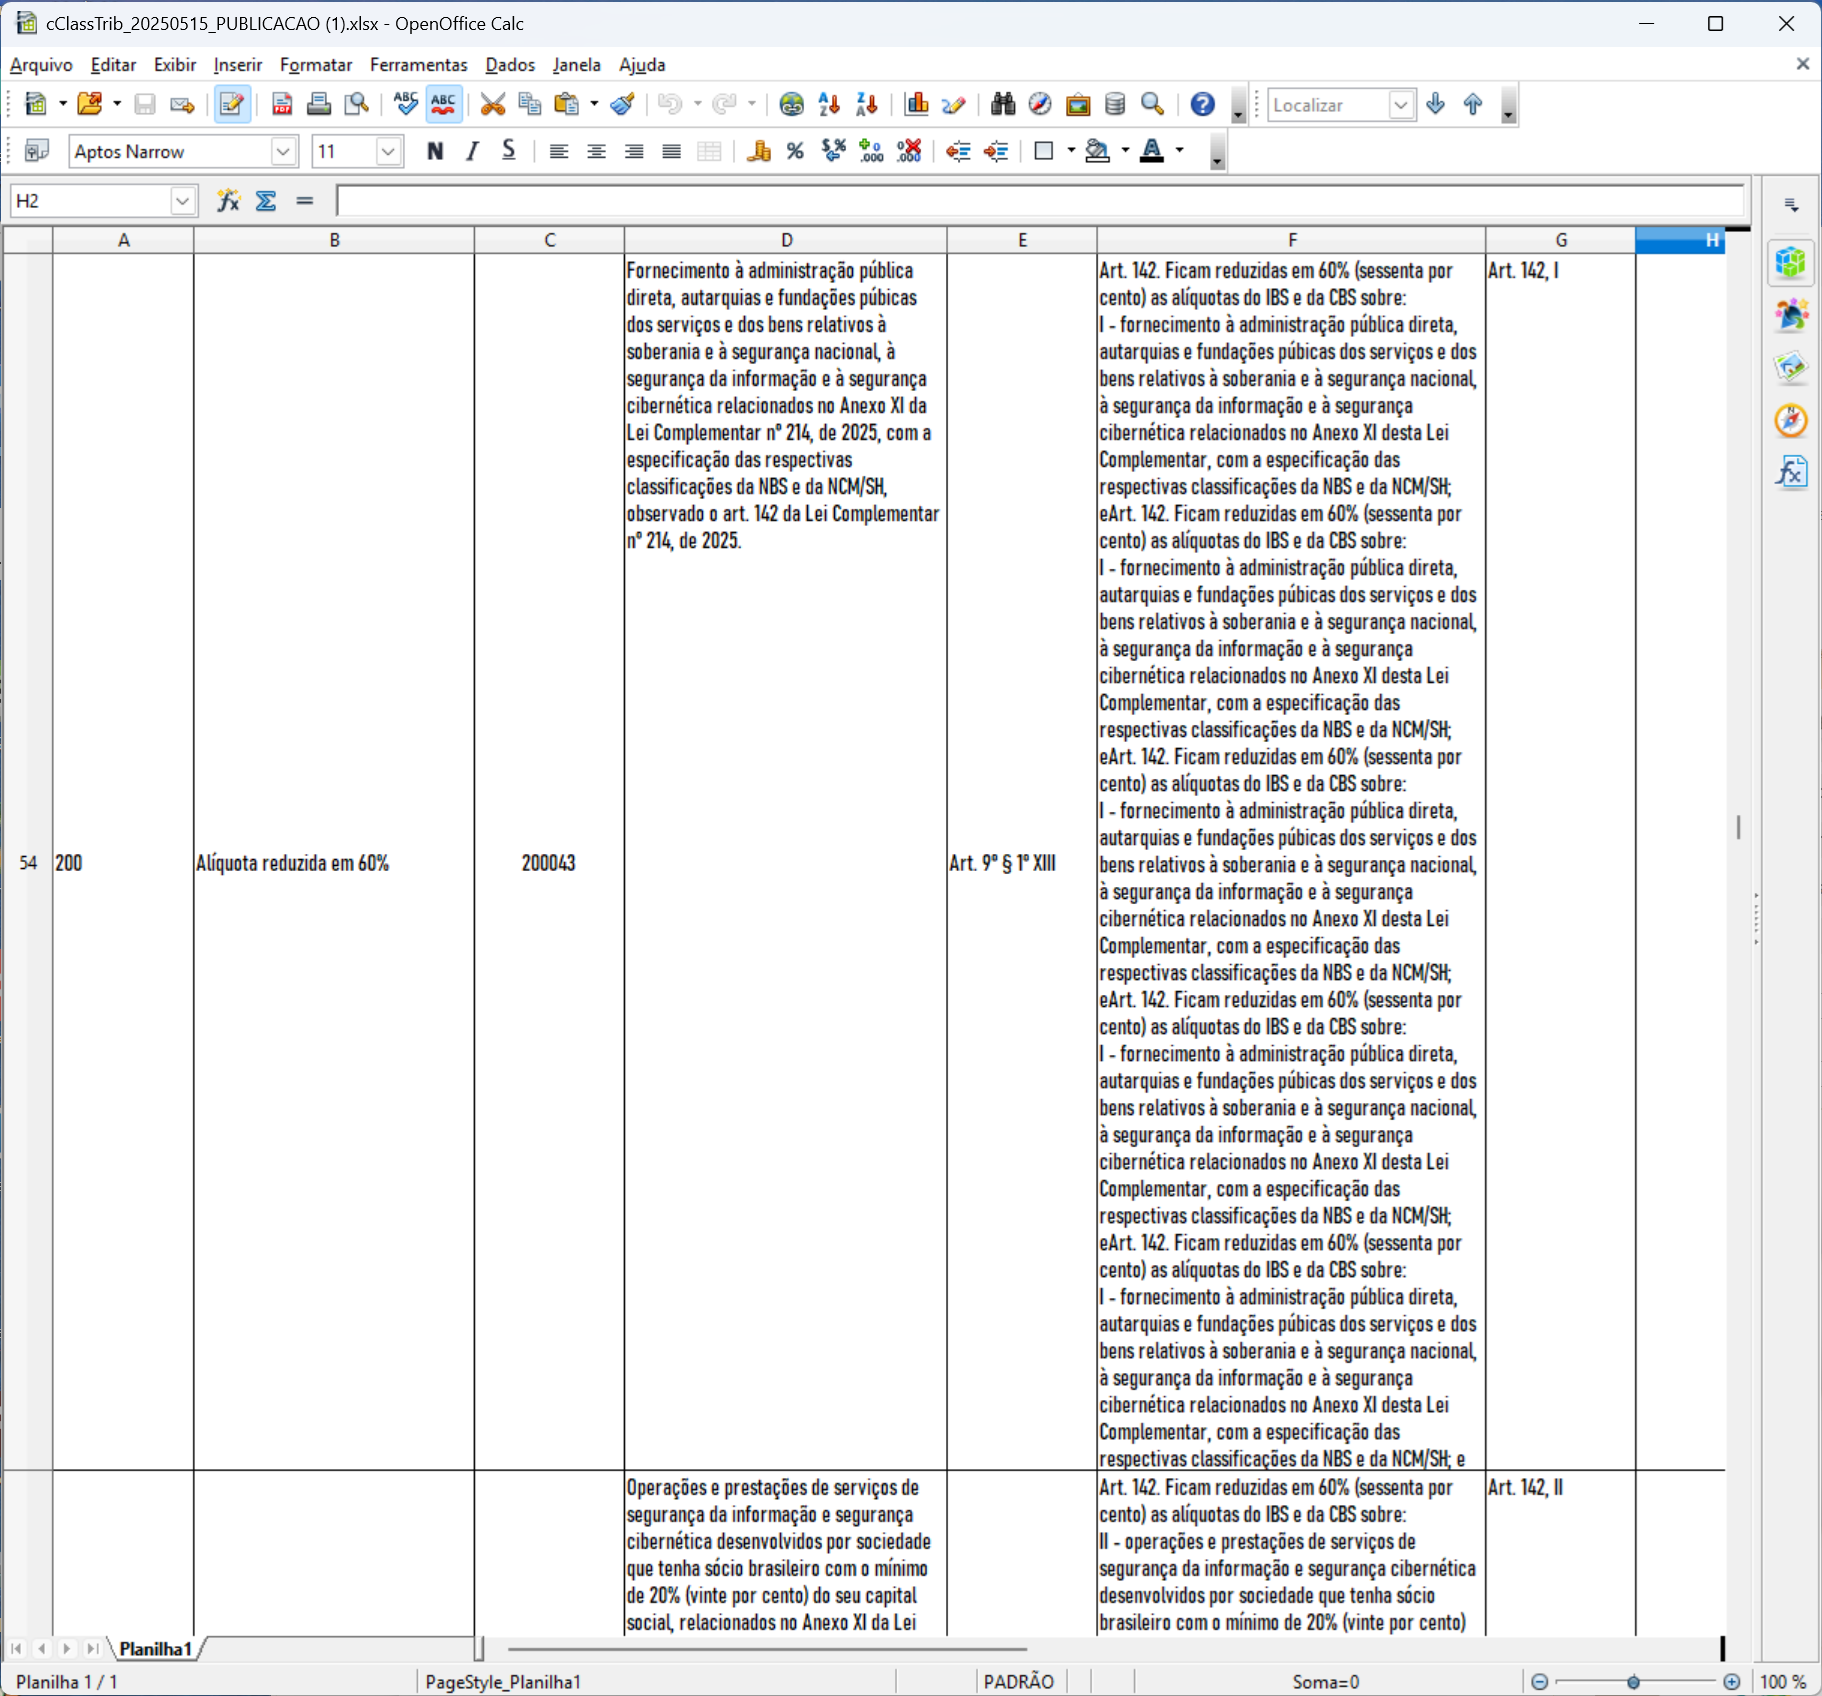Click the Format Paintbrush icon
Viewport: 1822px width, 1696px height.
[x=623, y=105]
